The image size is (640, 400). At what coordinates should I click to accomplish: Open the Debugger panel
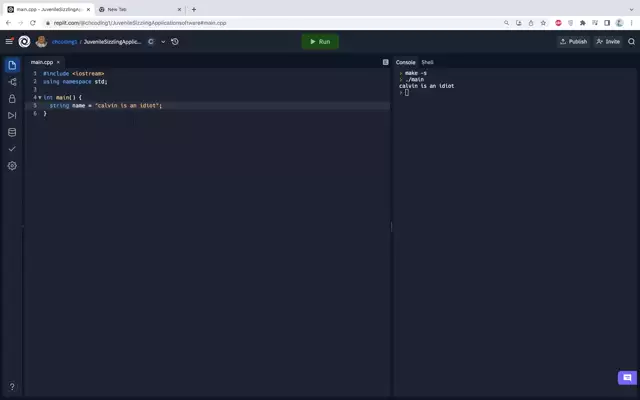12,116
